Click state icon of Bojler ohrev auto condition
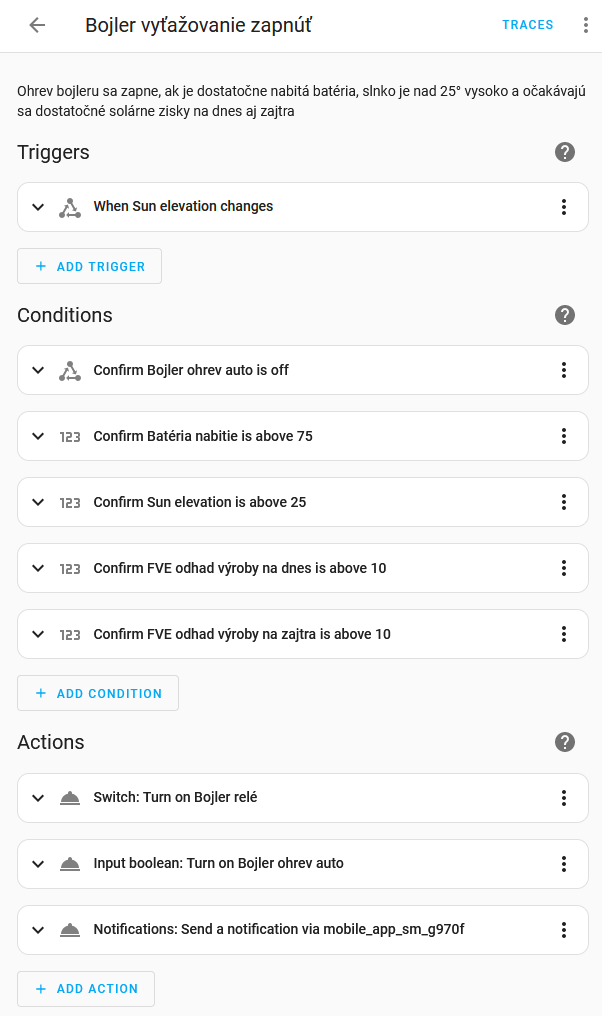The image size is (602, 1016). point(69,370)
